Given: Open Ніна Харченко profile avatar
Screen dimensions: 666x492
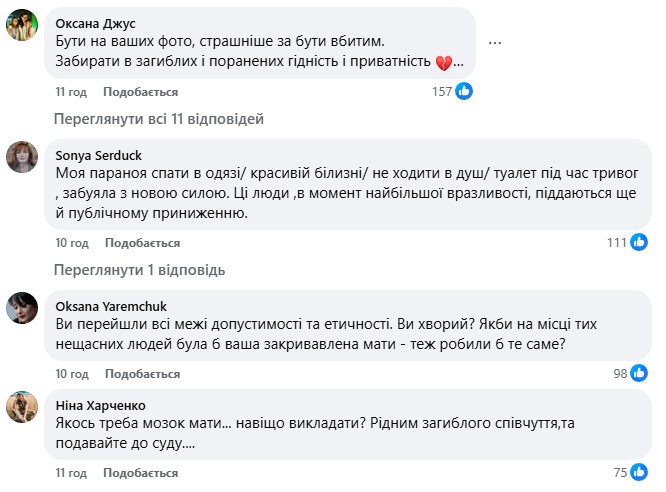Looking at the screenshot, I should (x=23, y=409).
